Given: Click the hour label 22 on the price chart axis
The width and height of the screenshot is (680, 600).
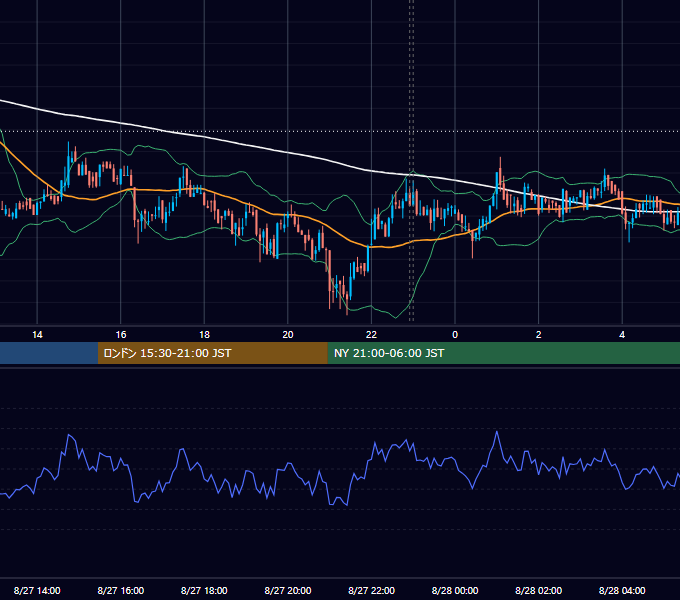Looking at the screenshot, I should click(x=371, y=335).
